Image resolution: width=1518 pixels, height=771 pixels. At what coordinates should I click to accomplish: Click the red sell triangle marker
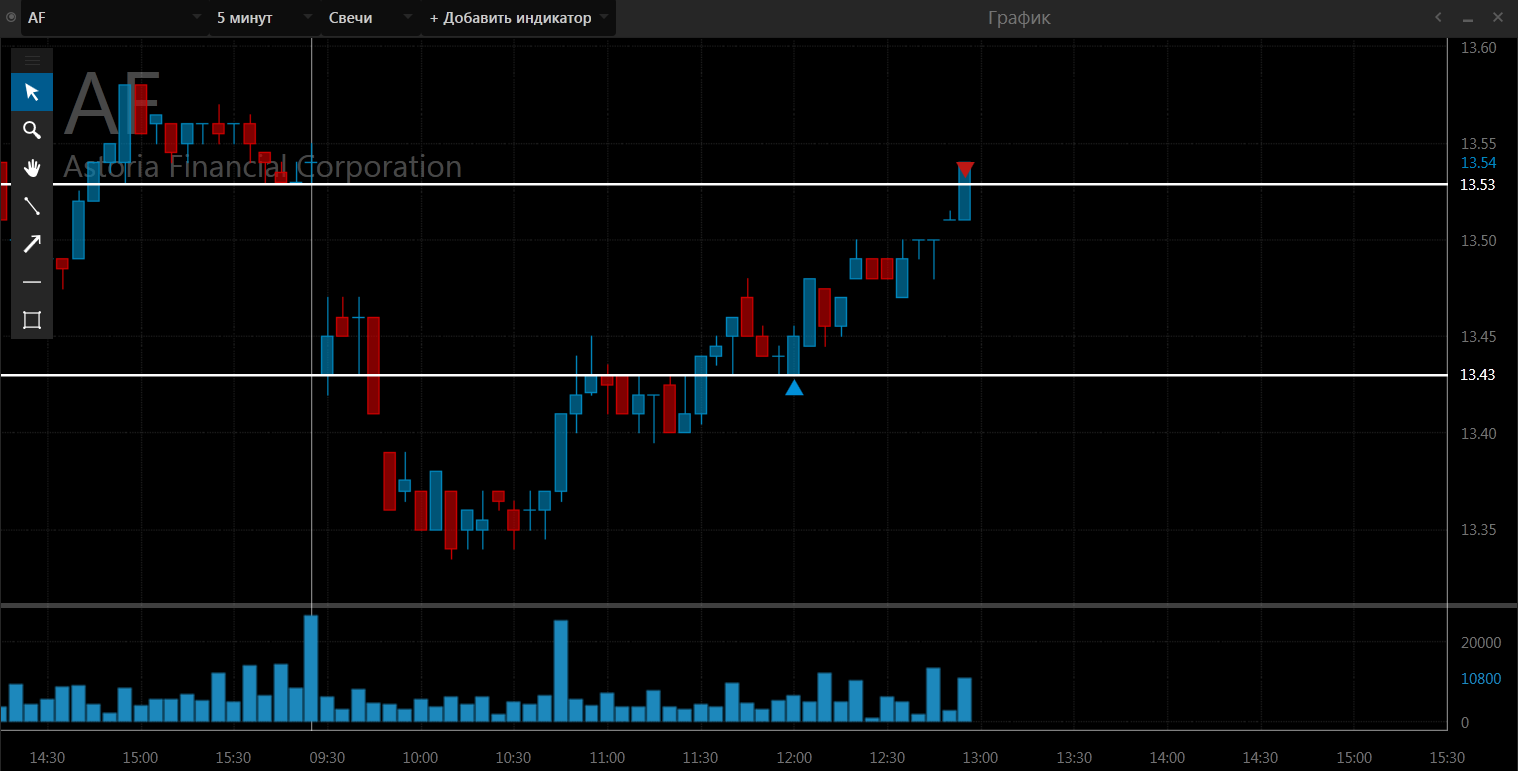point(965,169)
